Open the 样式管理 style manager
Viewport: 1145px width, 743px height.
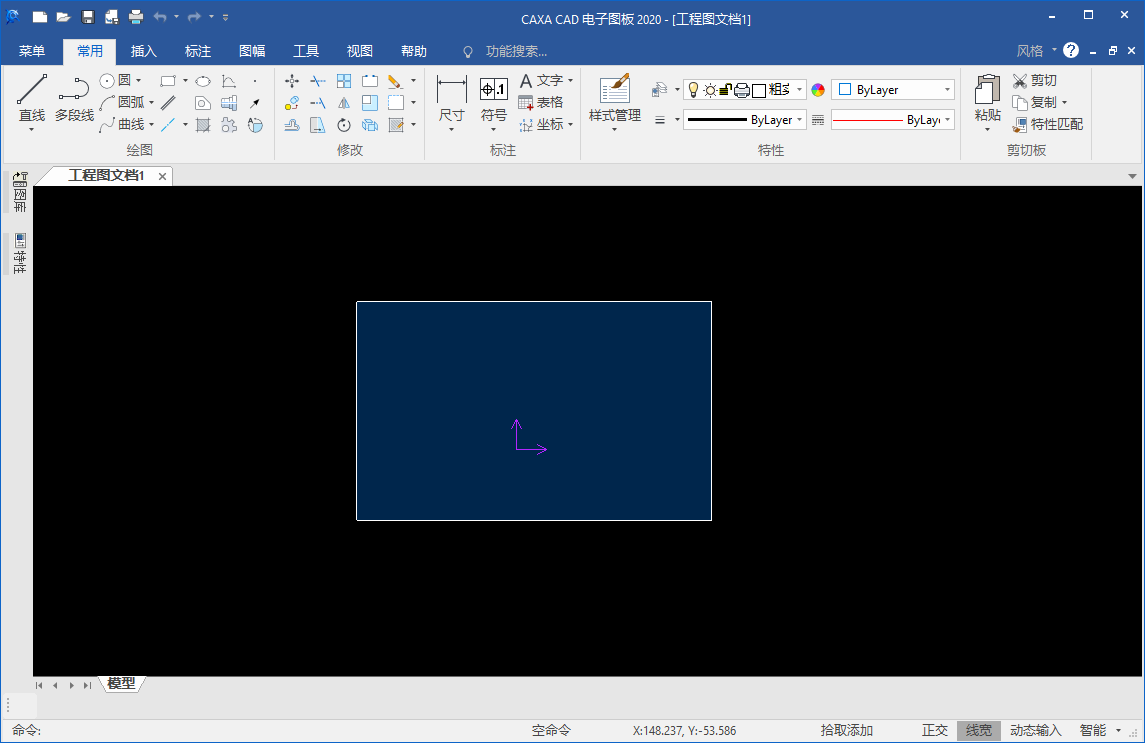[614, 98]
